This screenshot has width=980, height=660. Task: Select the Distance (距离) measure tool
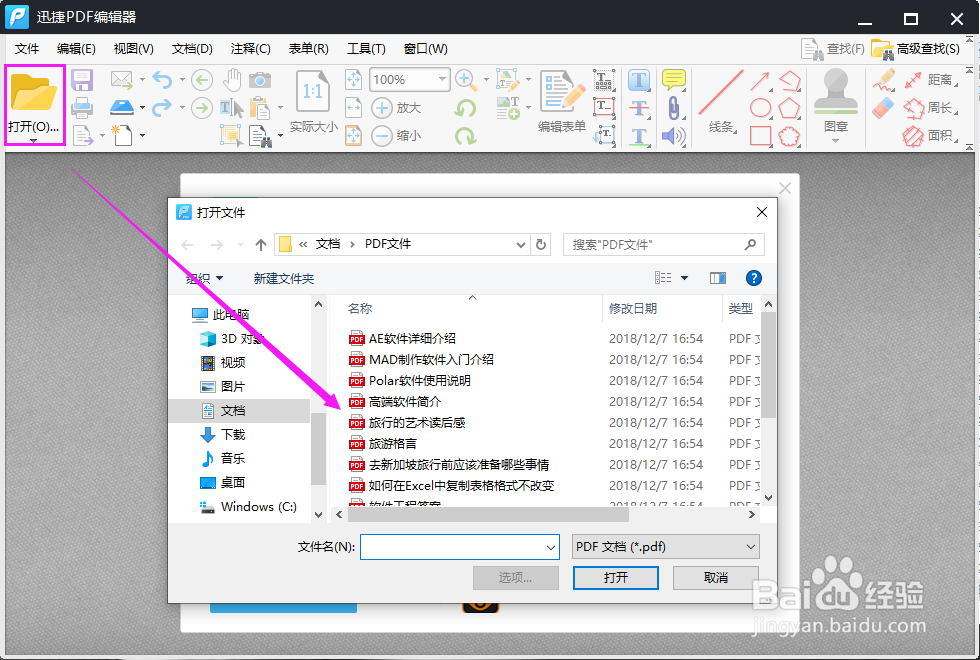[930, 79]
